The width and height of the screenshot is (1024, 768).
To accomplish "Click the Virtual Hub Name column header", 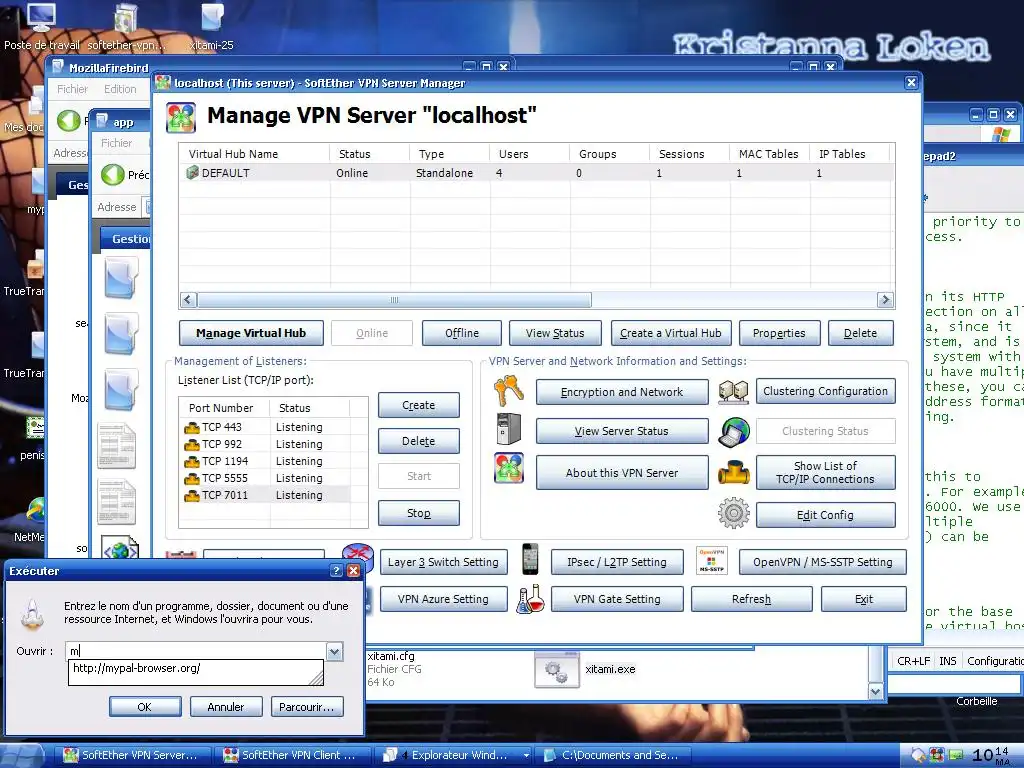I will (x=255, y=154).
